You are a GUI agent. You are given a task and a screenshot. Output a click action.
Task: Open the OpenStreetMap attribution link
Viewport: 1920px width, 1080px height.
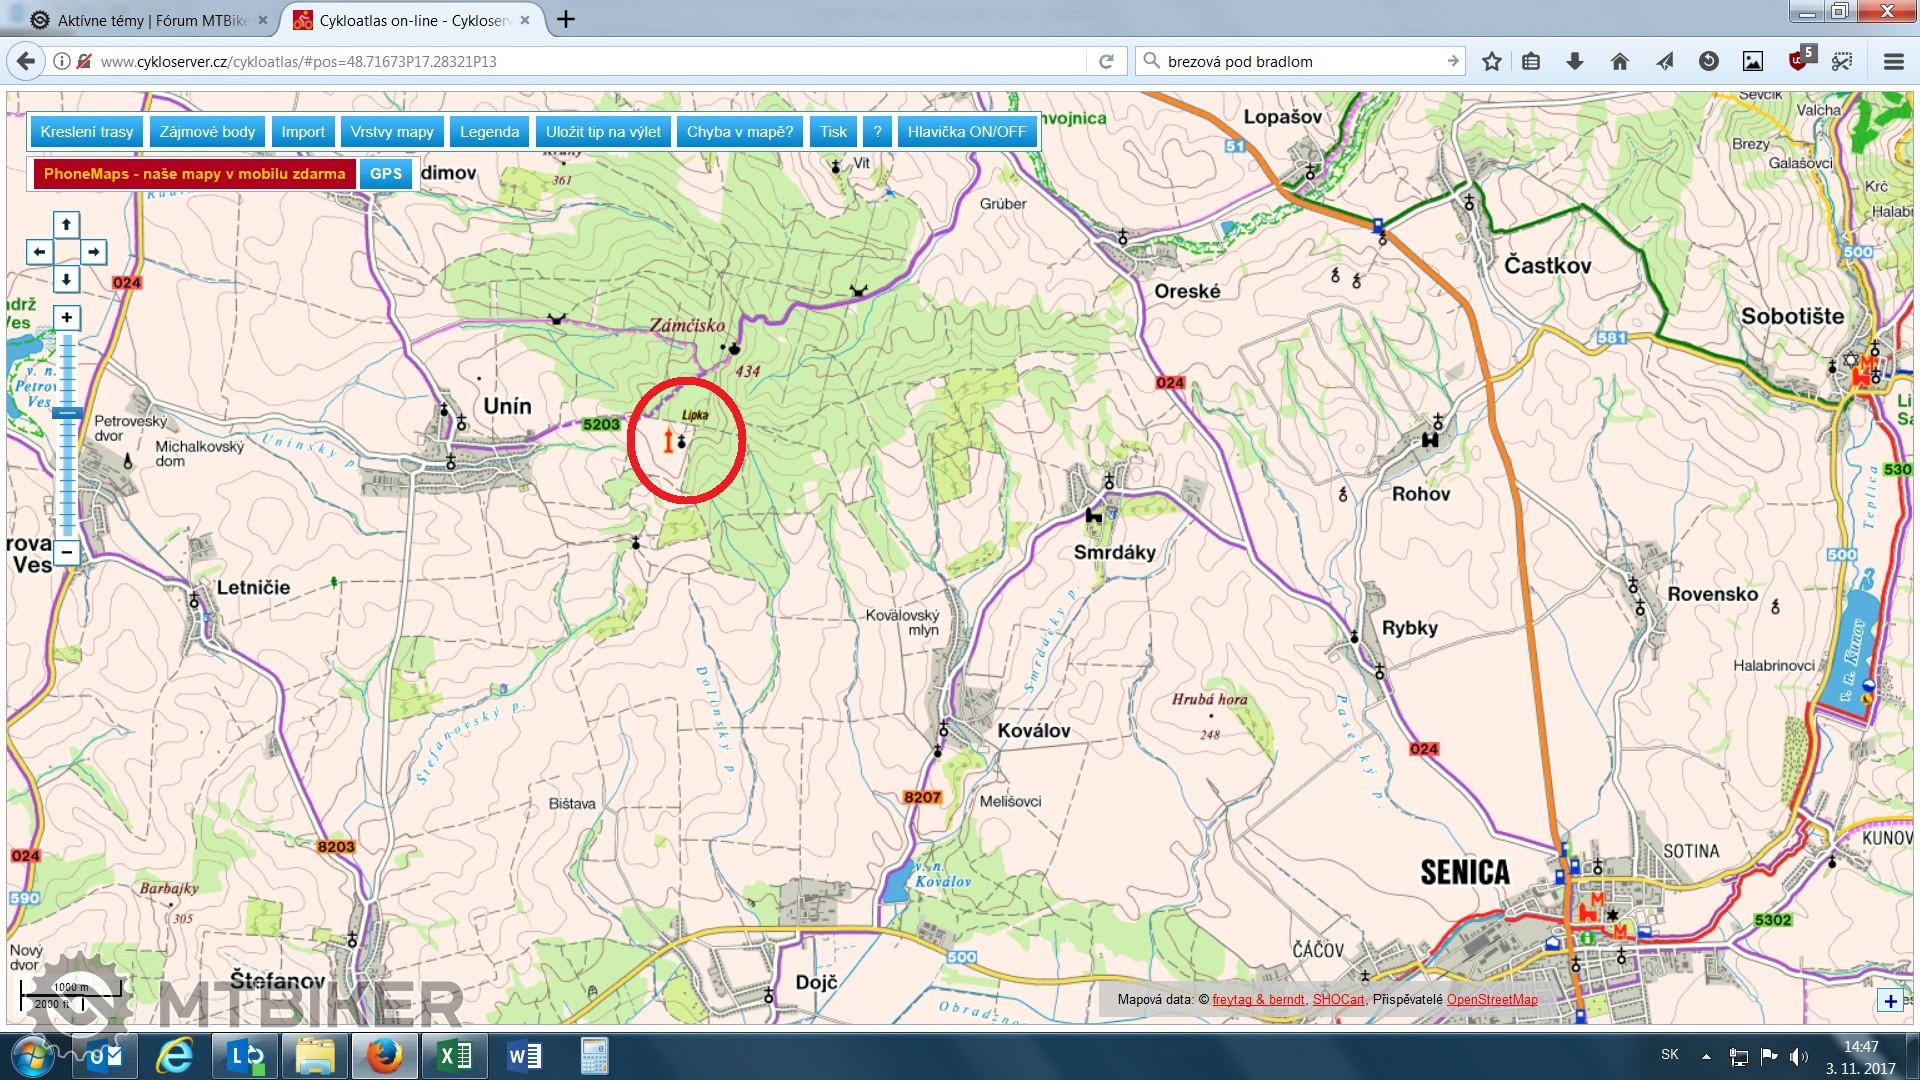1491,1000
